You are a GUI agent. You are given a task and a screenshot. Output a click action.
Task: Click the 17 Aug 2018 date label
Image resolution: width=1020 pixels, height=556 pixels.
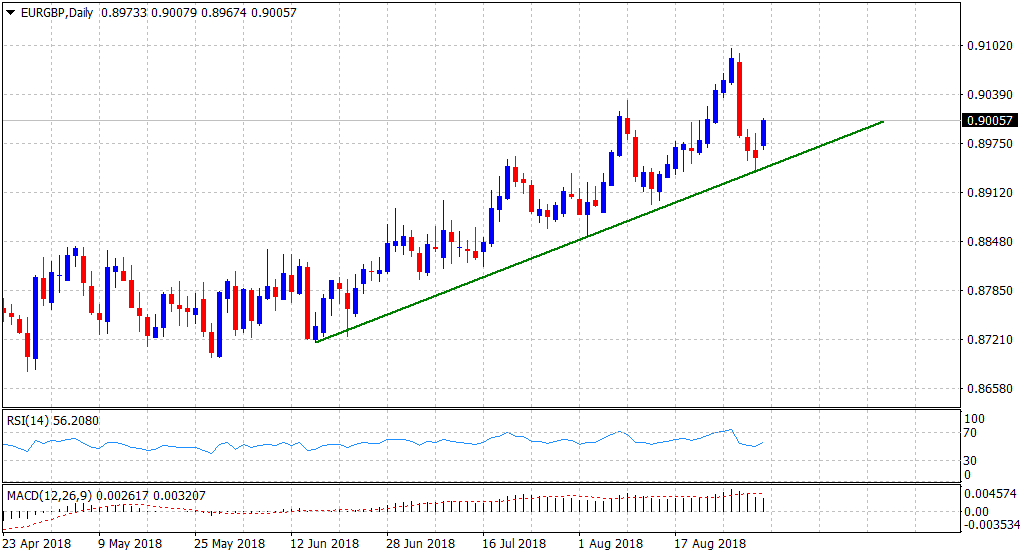pos(708,544)
